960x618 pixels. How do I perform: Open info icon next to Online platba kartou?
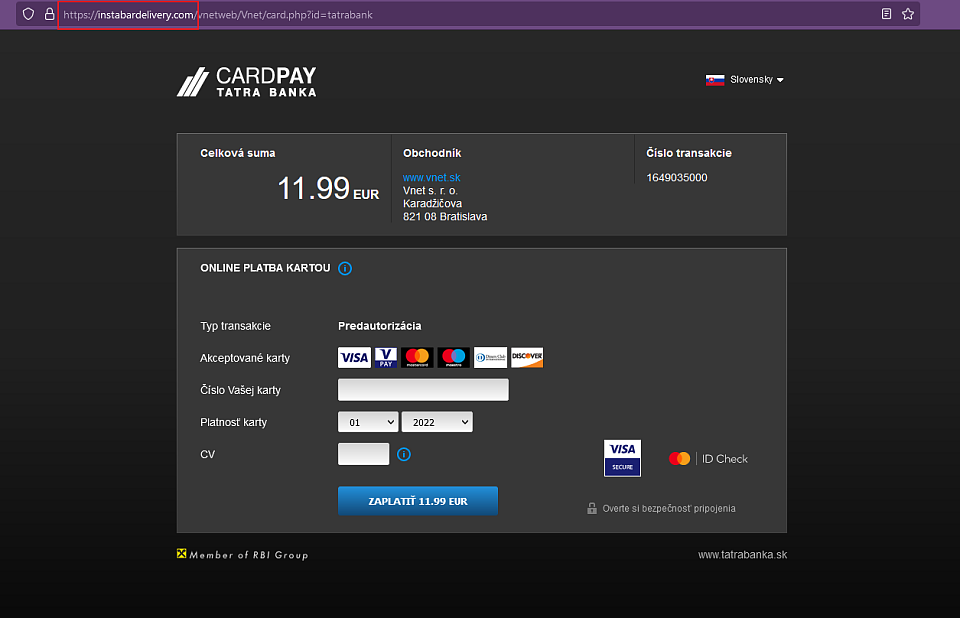point(345,268)
